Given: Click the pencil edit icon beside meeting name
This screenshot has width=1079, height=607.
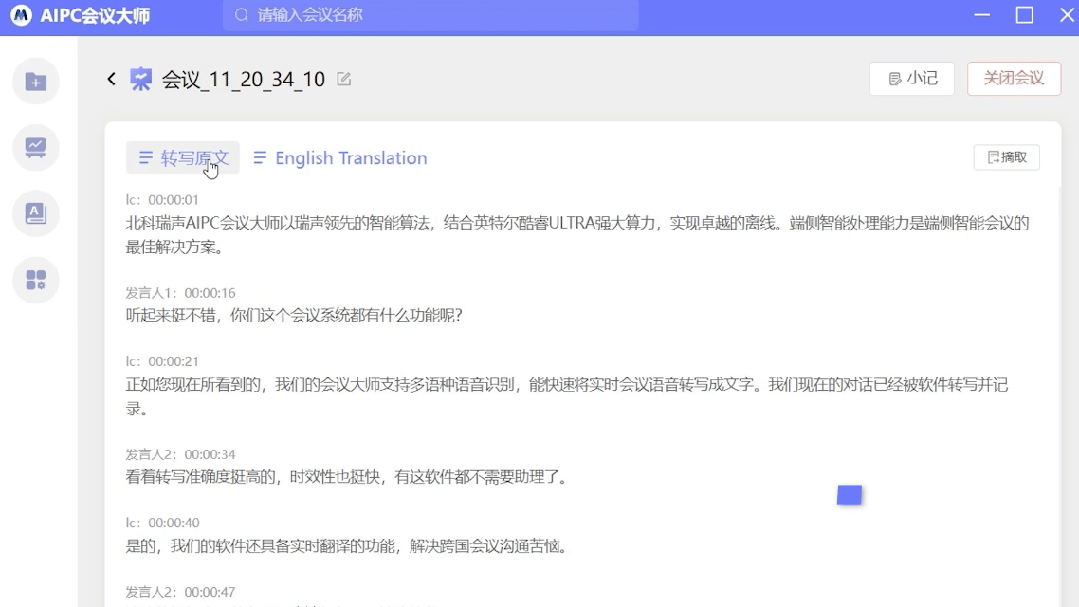Looking at the screenshot, I should coord(344,79).
